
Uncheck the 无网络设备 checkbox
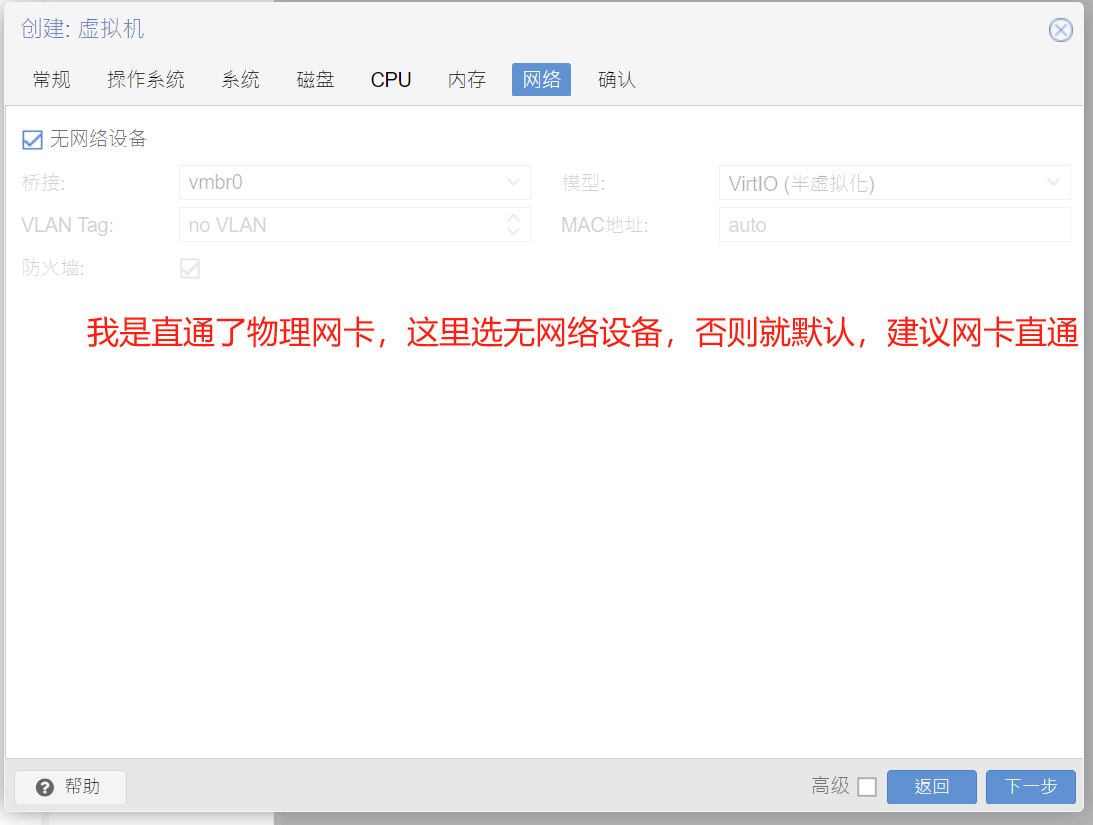33,140
